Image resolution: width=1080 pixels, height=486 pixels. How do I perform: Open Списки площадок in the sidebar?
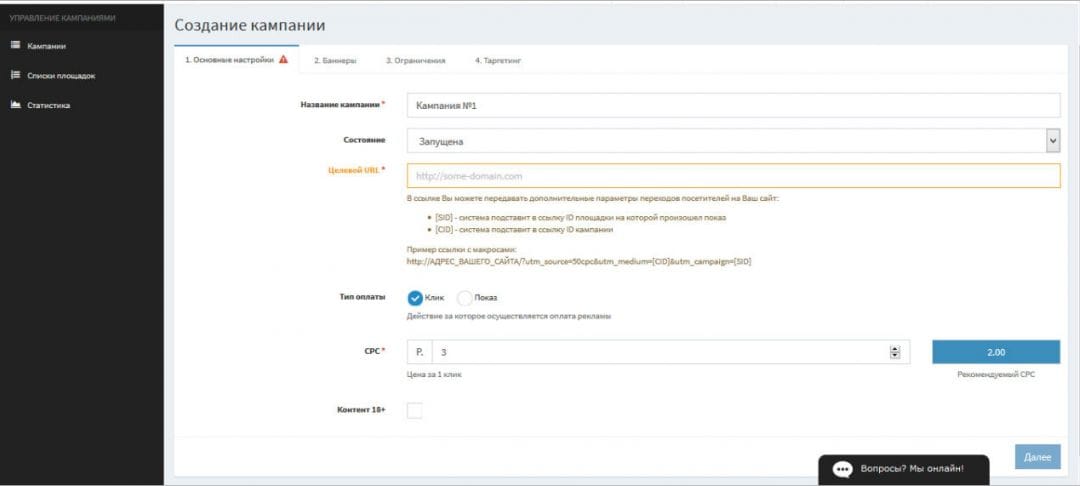point(61,76)
